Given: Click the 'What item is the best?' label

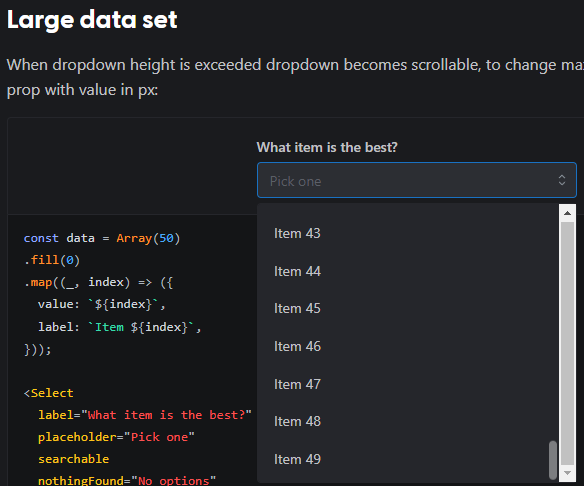Looking at the screenshot, I should [x=327, y=147].
